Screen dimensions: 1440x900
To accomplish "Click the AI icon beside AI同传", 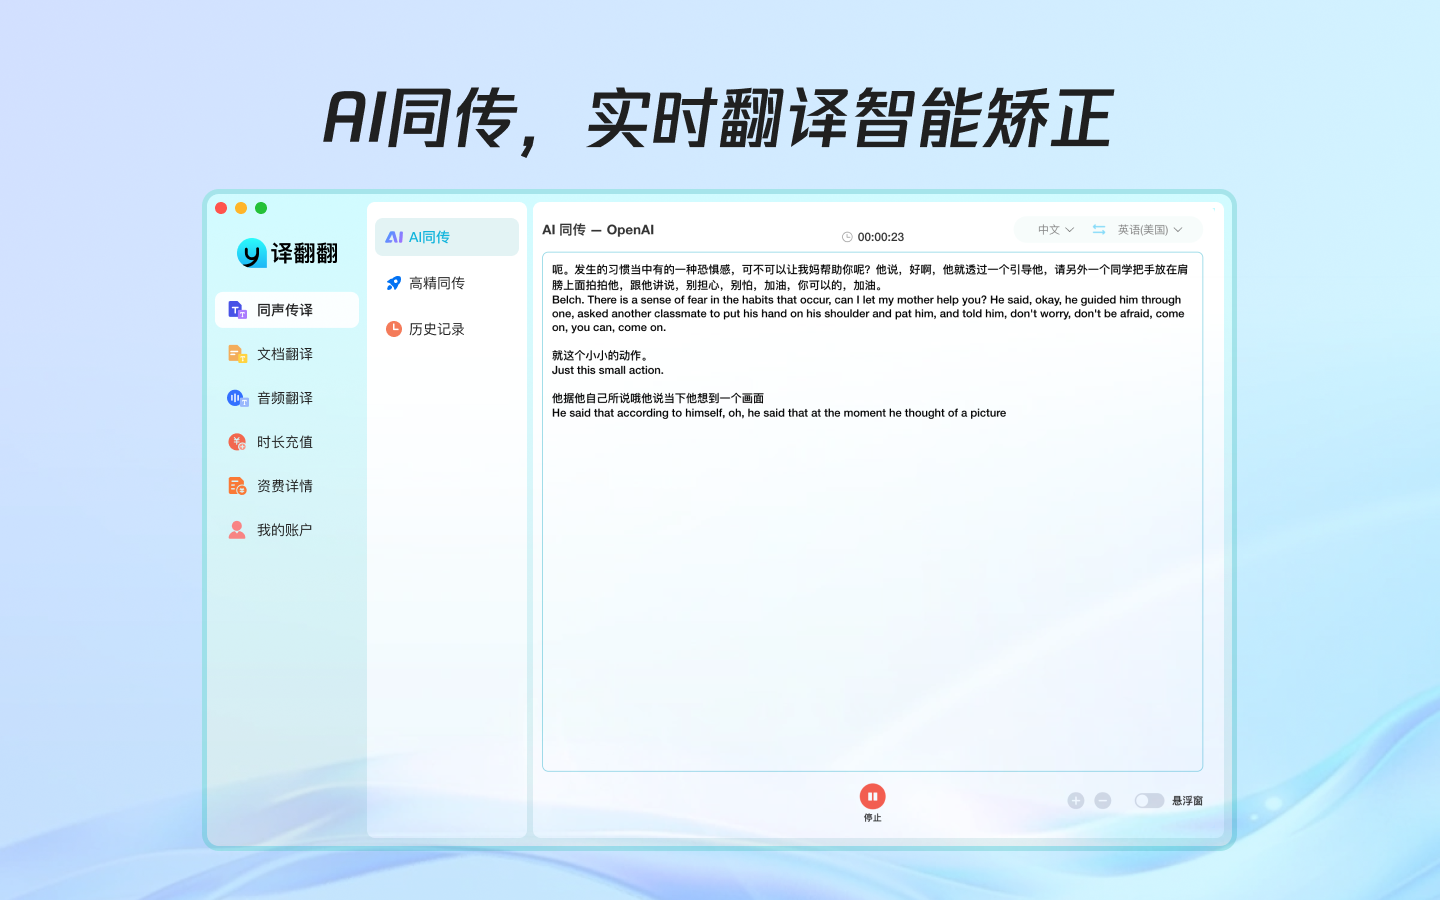I will coord(394,237).
